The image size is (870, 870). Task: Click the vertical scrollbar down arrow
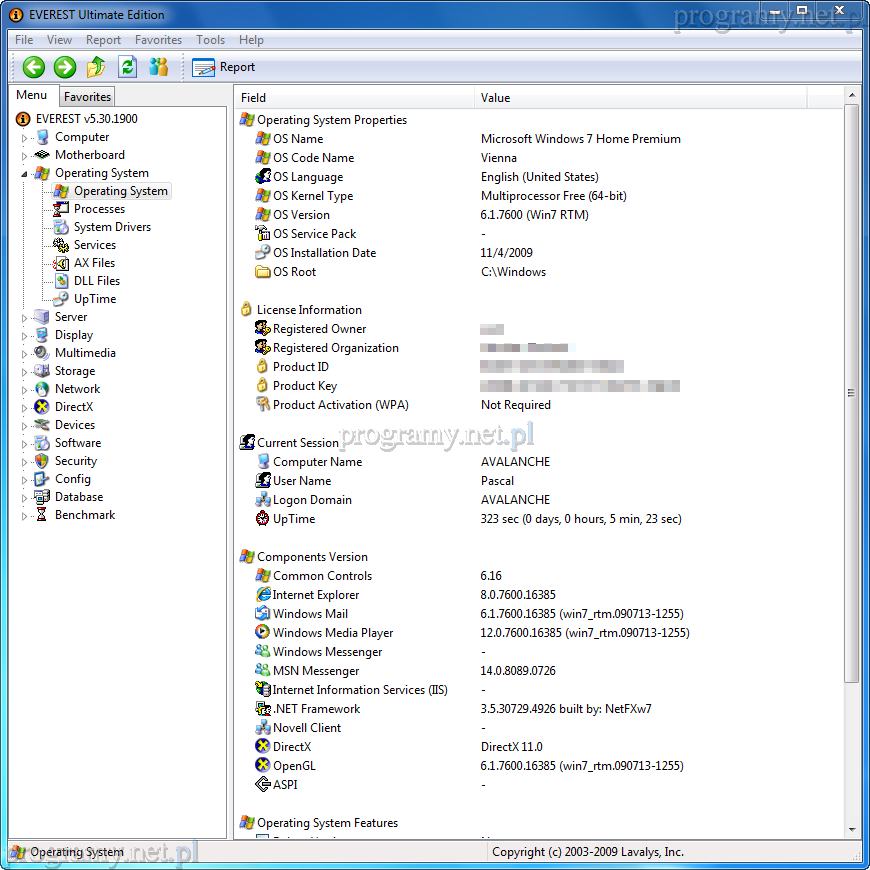coord(852,829)
